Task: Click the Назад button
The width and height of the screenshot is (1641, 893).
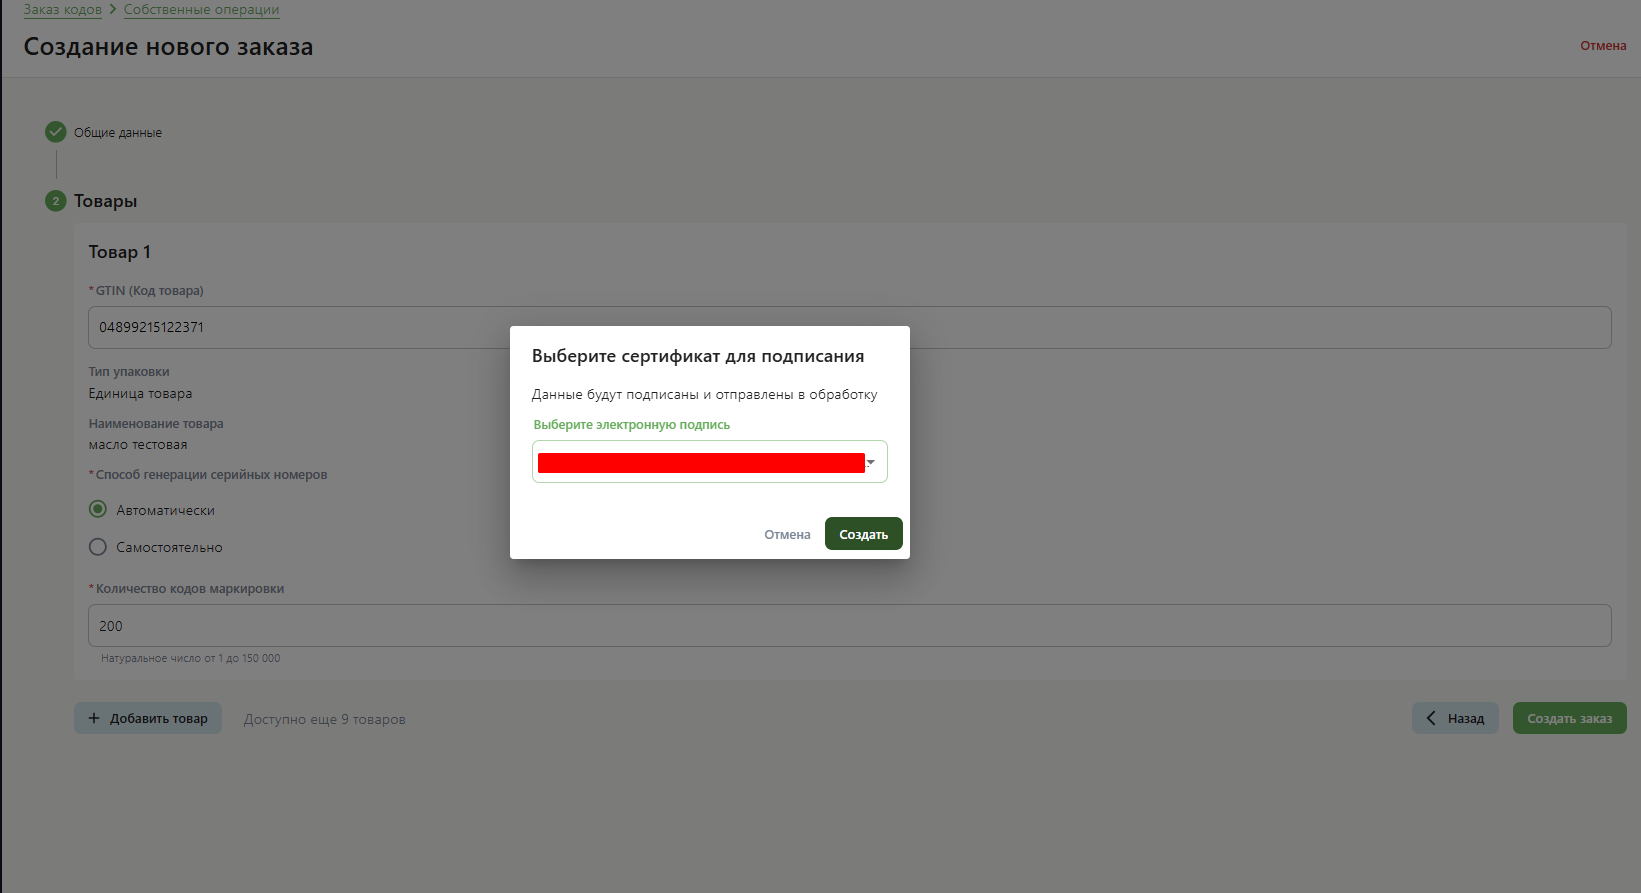Action: click(1455, 718)
